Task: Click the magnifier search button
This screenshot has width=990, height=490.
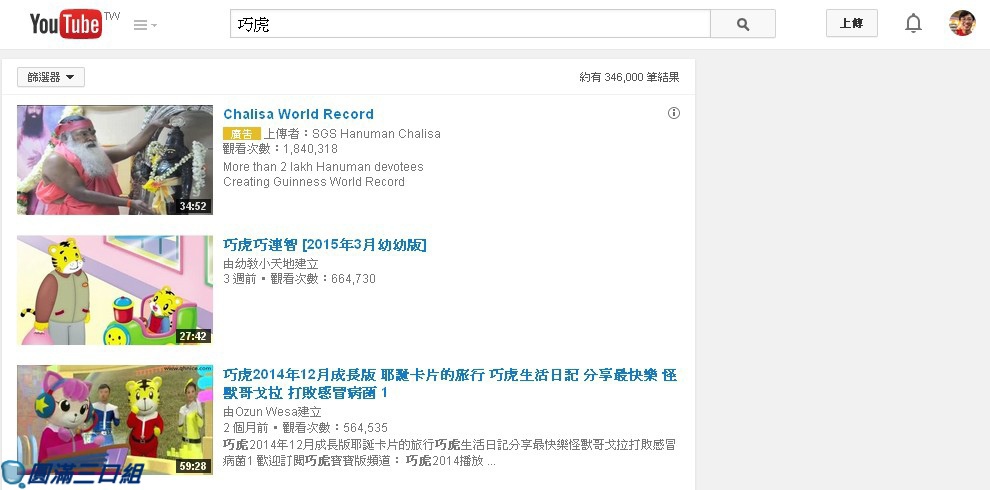Action: [743, 24]
